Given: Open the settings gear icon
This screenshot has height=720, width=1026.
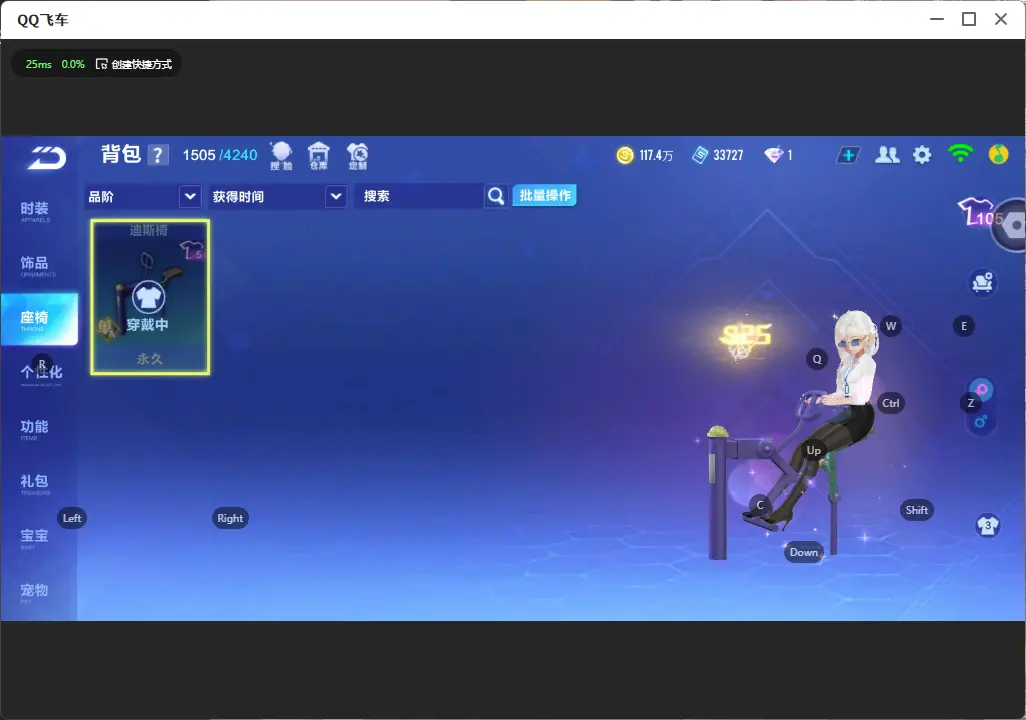Looking at the screenshot, I should [922, 155].
